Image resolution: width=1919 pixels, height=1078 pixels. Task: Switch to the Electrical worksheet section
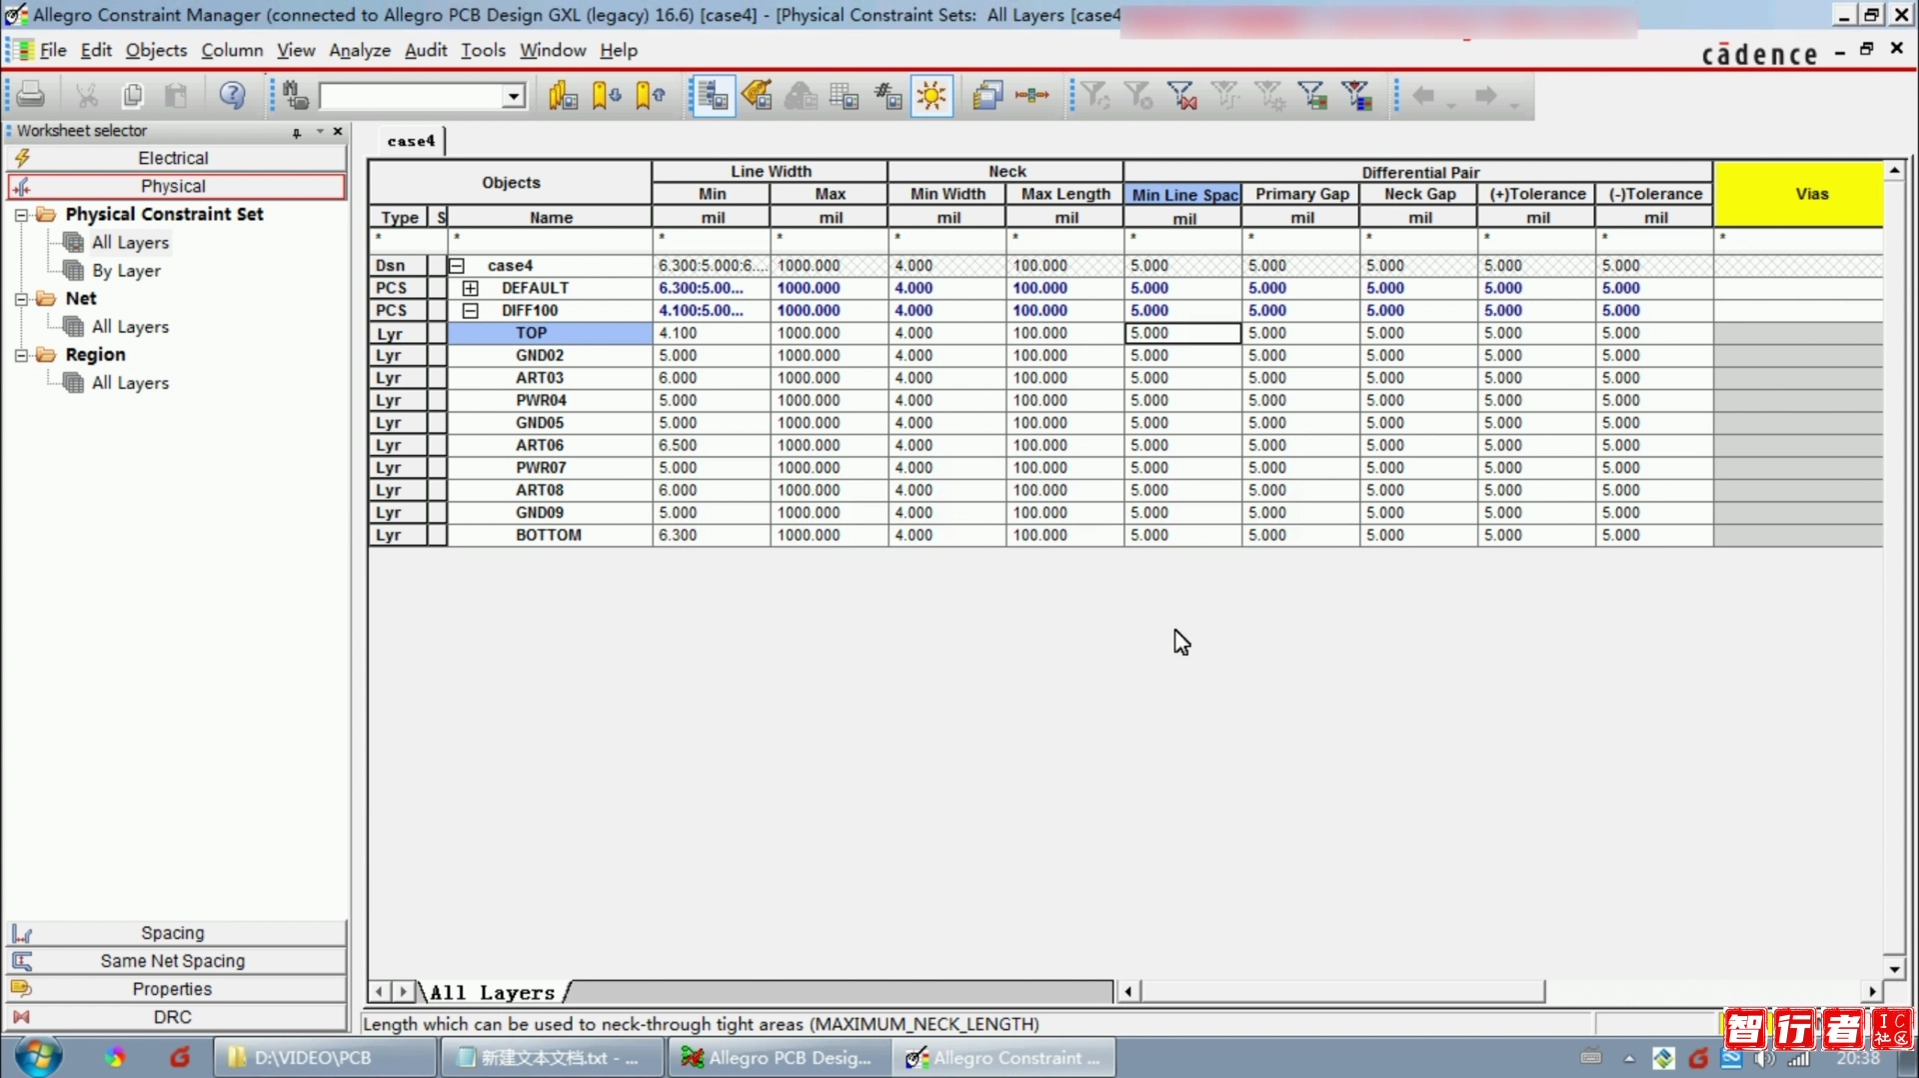(x=175, y=158)
